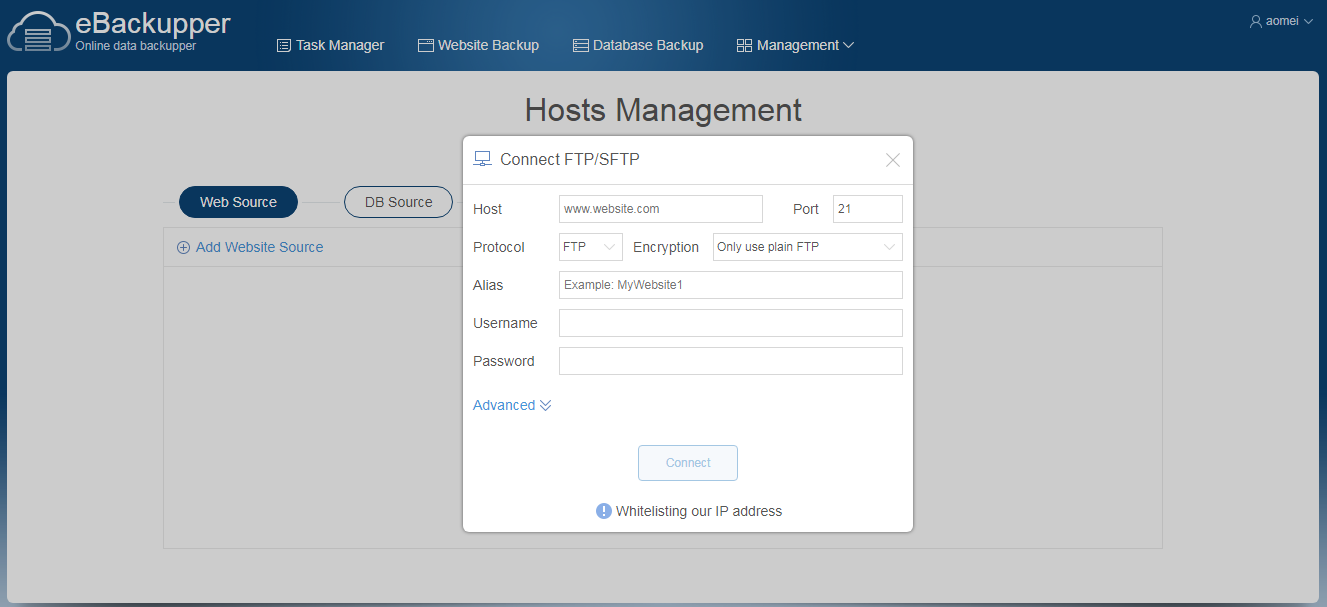This screenshot has width=1327, height=607.
Task: Click the Website Backup window icon
Action: [425, 45]
